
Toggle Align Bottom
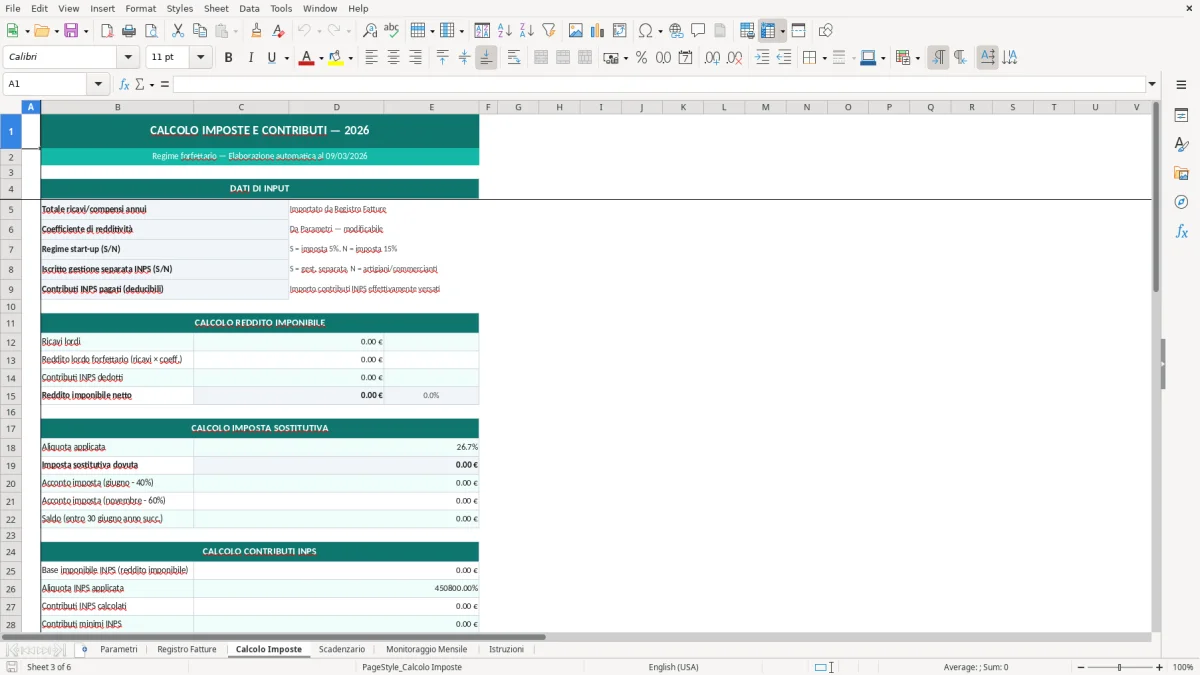(486, 58)
